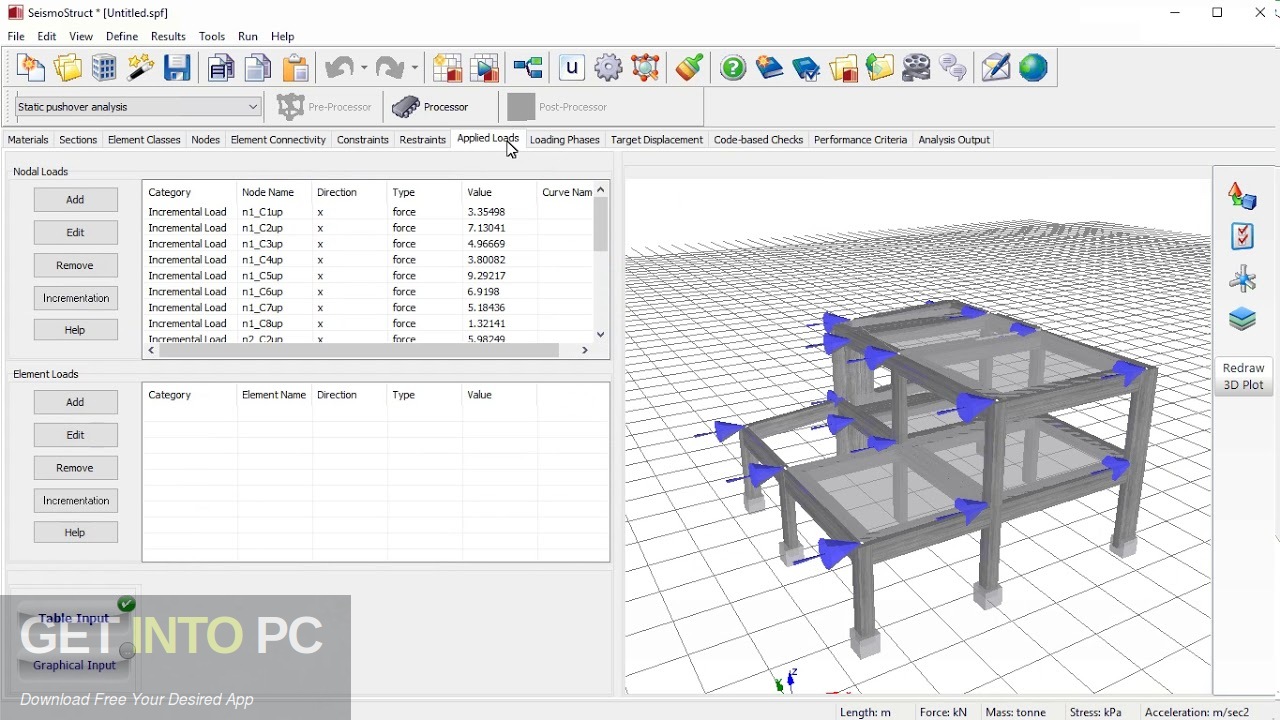Save the project with floppy disk icon
Screen dimensions: 1280x720
coord(177,68)
